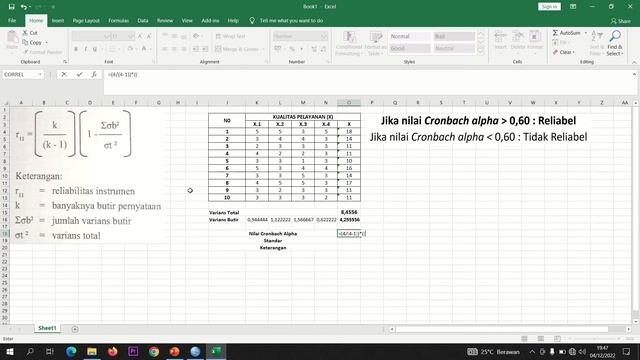
Task: Add a new sheet with plus button
Action: (75, 329)
